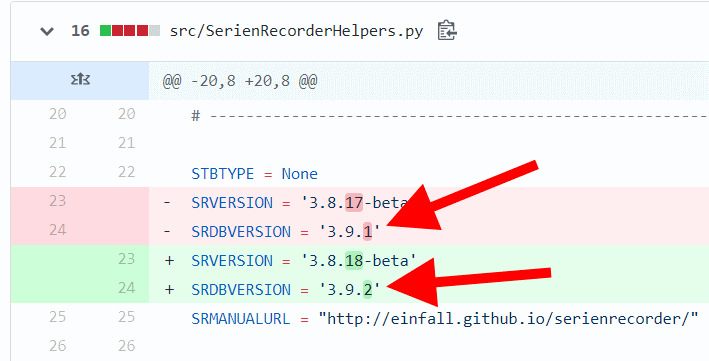Select new line number 23
The image size is (709, 361).
pos(127,259)
